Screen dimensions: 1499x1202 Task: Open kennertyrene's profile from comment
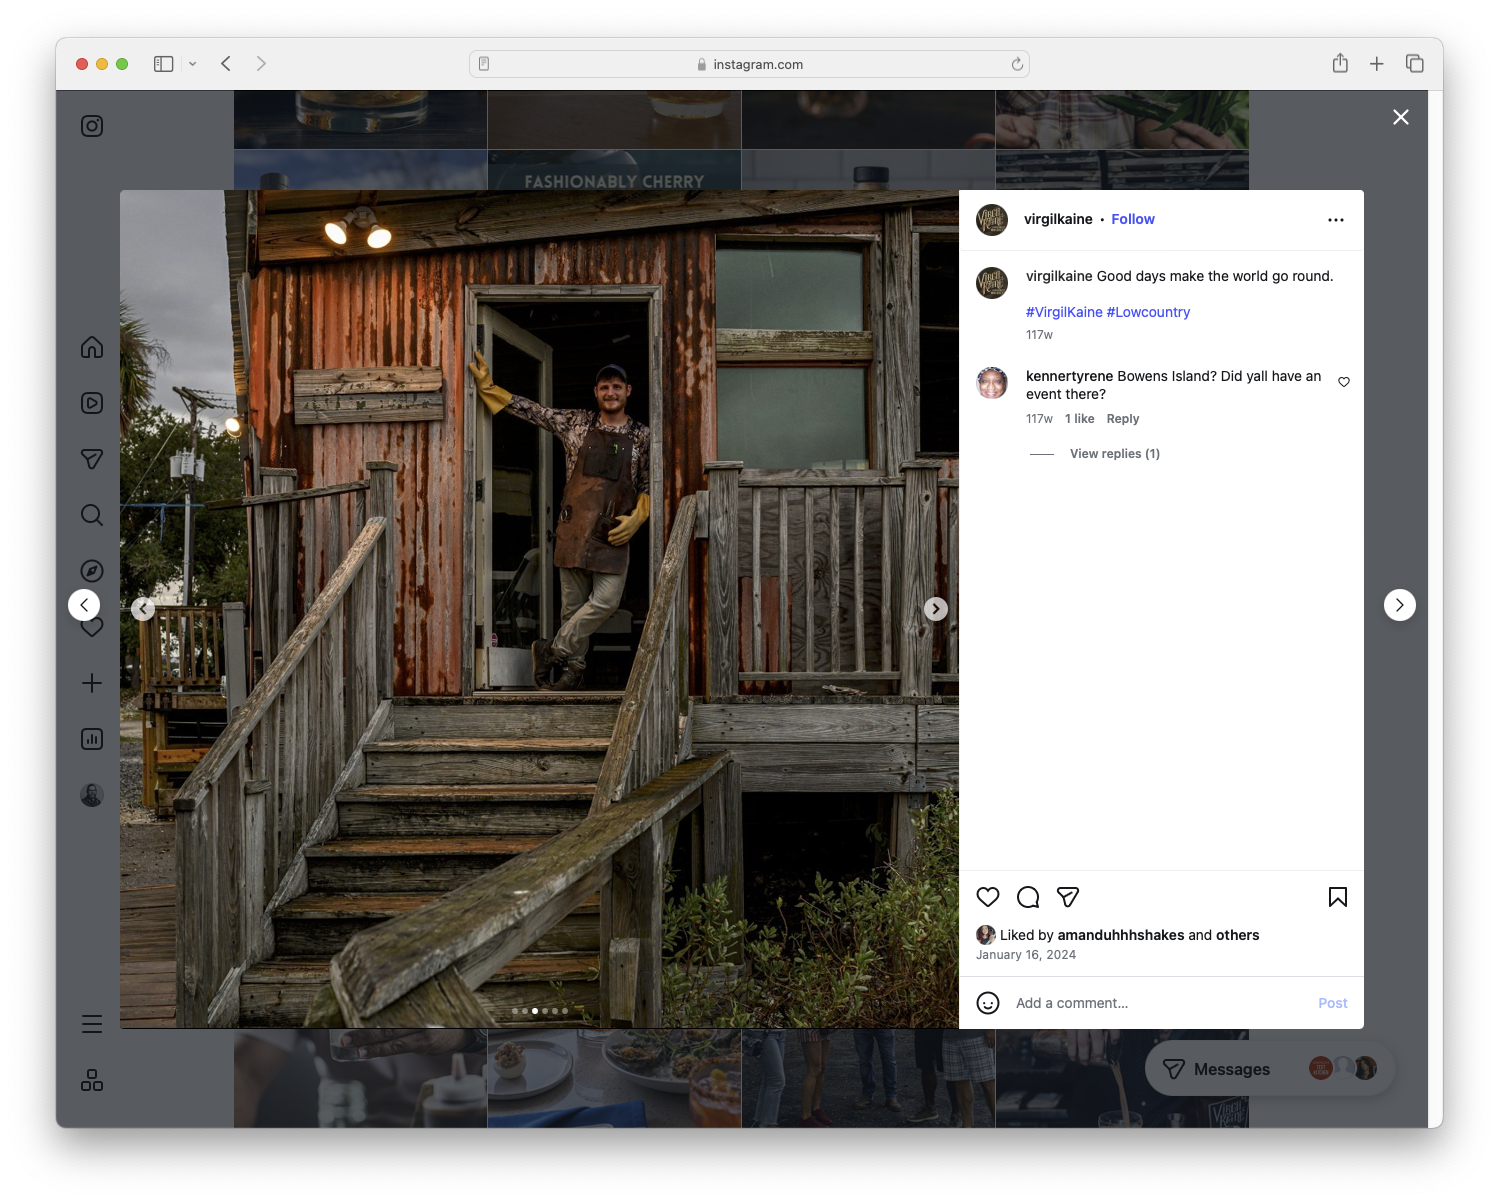pyautogui.click(x=1069, y=376)
